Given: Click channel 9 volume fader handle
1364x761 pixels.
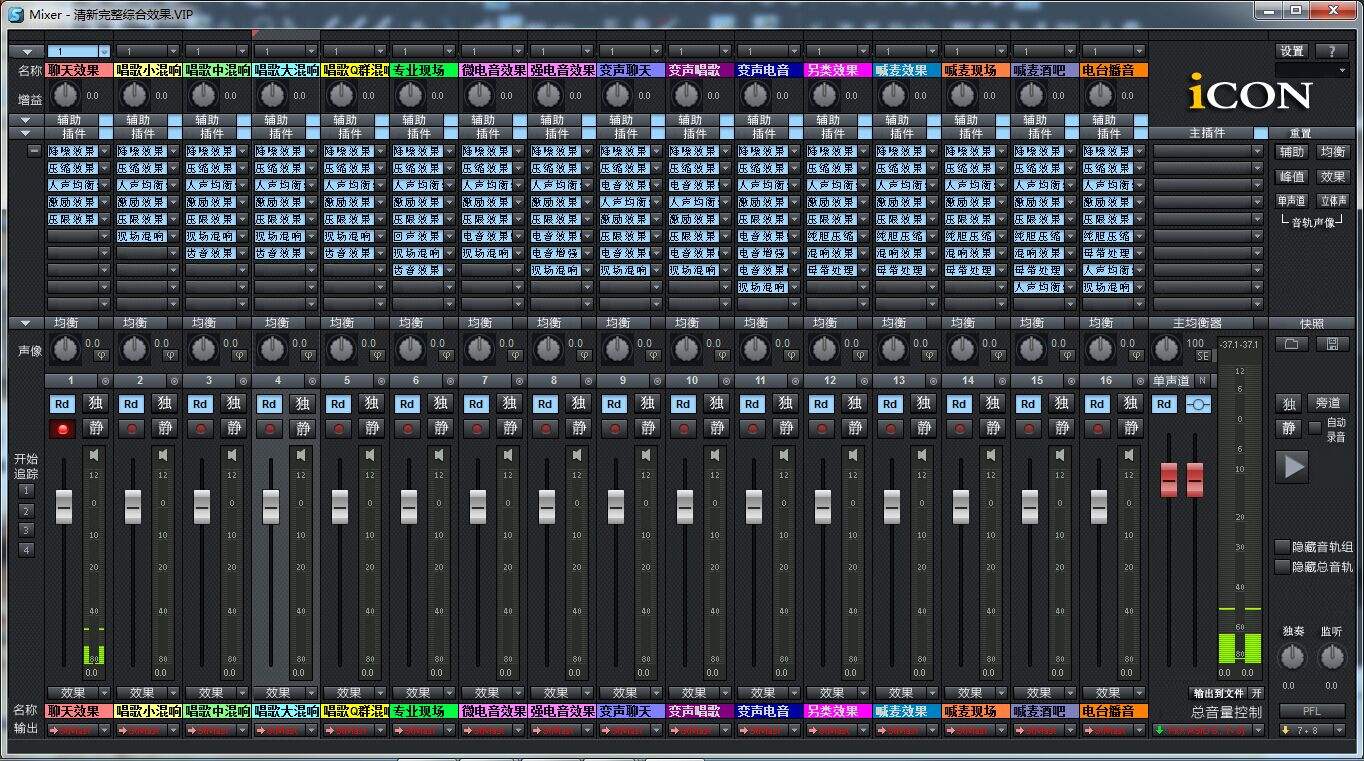Looking at the screenshot, I should tap(616, 507).
